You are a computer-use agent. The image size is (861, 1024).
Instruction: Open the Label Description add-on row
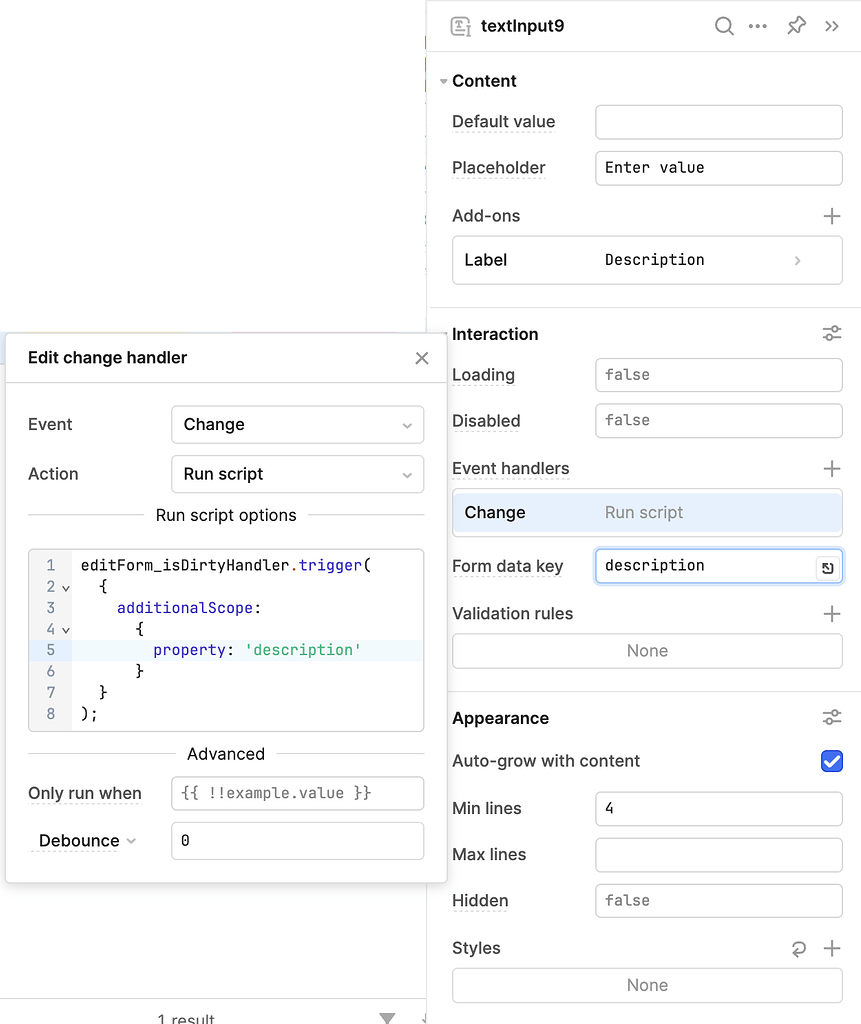coord(647,260)
